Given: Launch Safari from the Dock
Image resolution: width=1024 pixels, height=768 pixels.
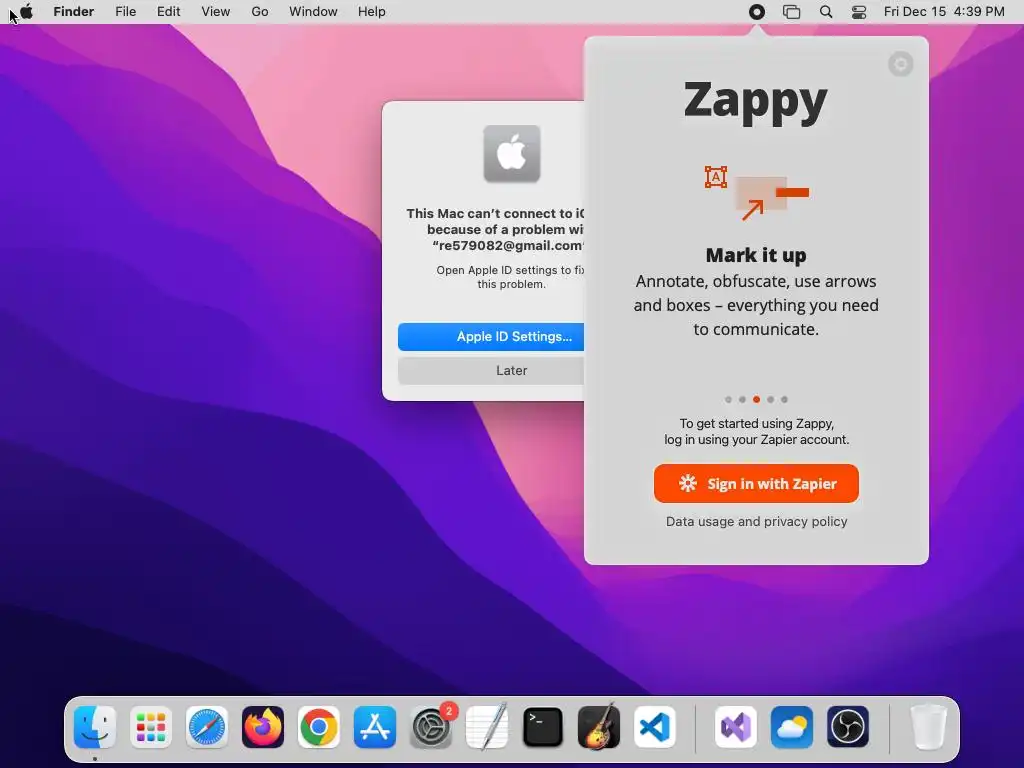Looking at the screenshot, I should click(207, 727).
